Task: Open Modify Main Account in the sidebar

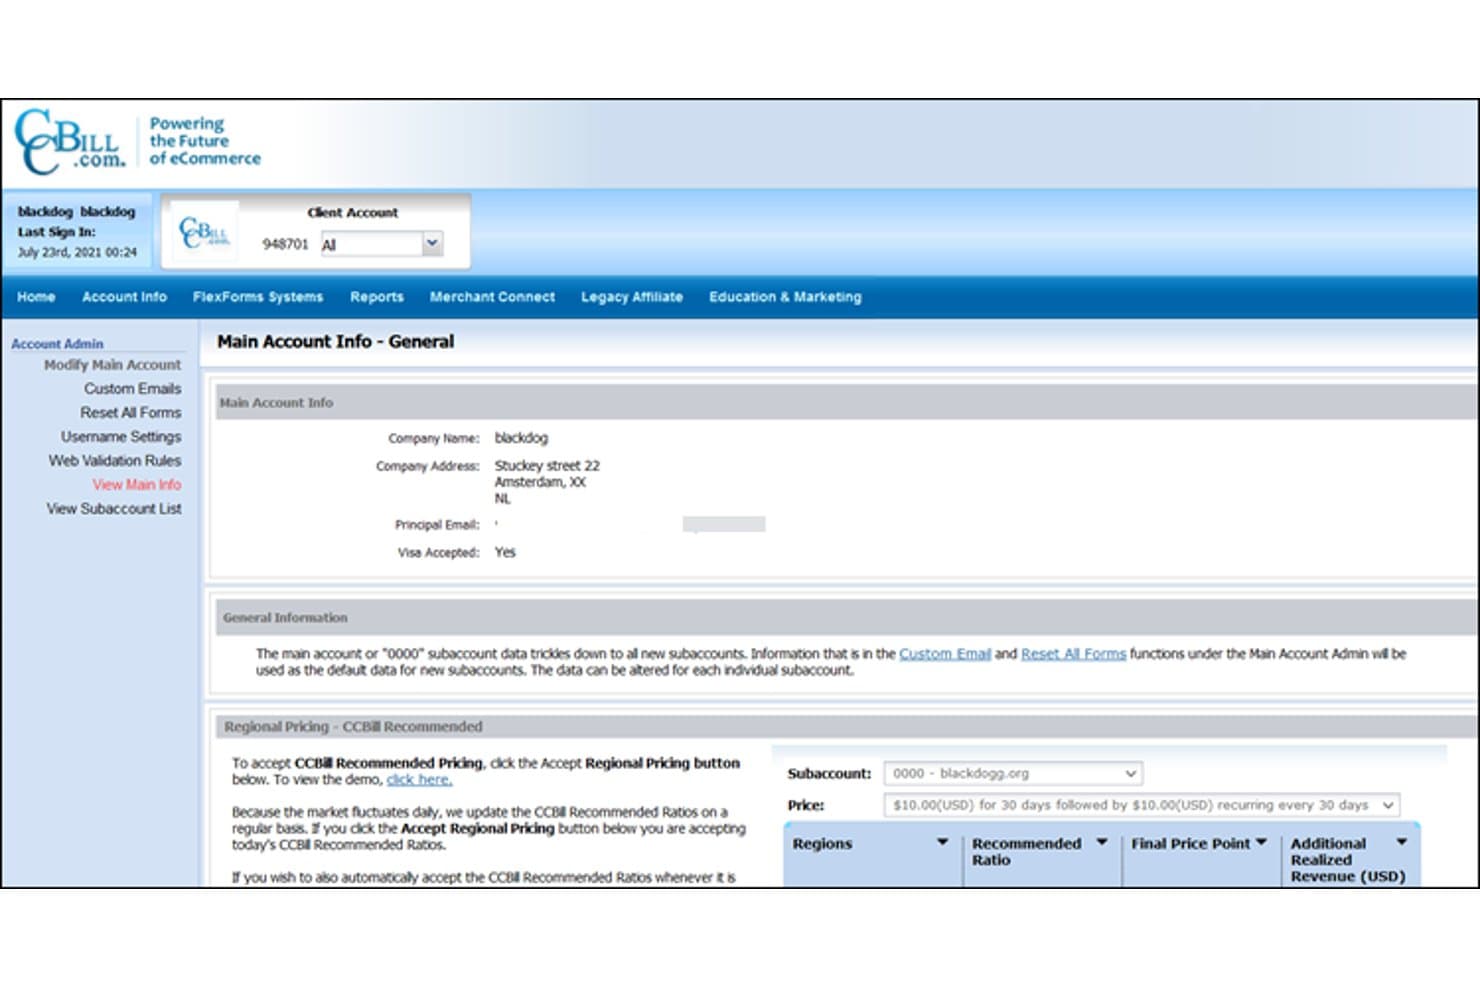Action: pos(112,365)
